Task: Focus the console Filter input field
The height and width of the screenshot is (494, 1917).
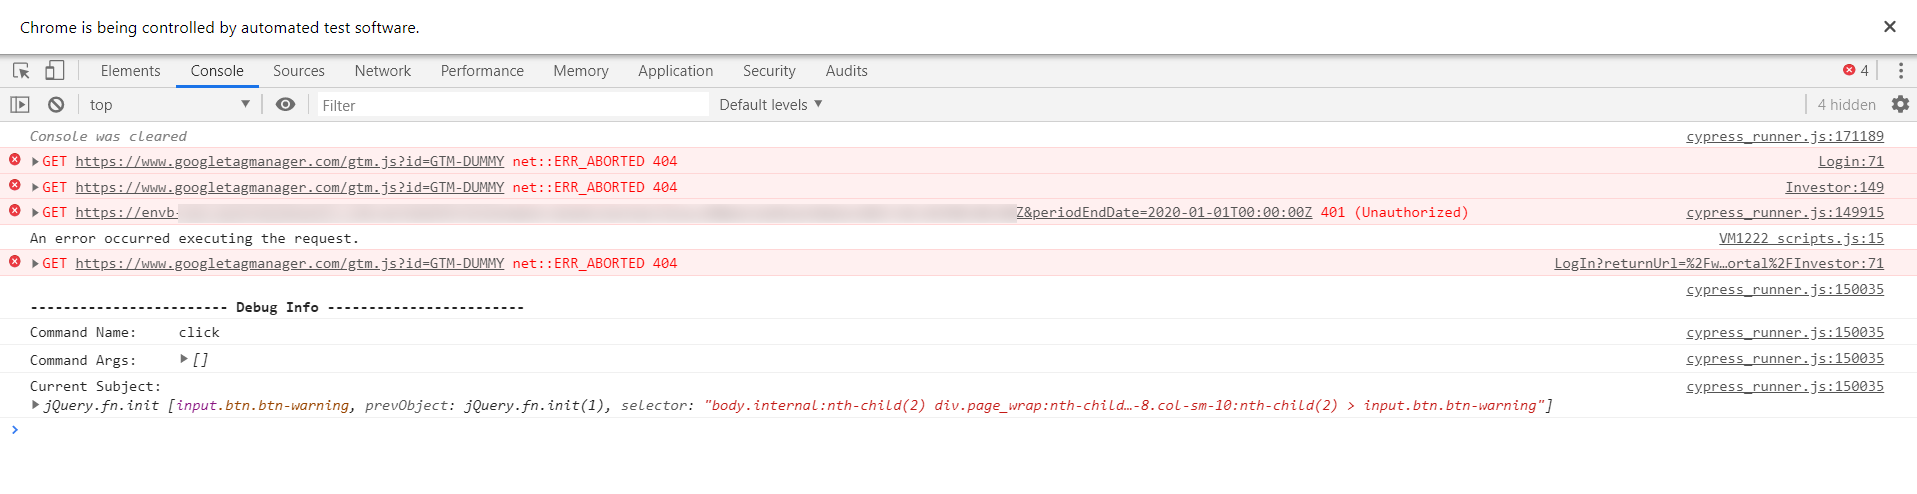Action: (x=512, y=105)
